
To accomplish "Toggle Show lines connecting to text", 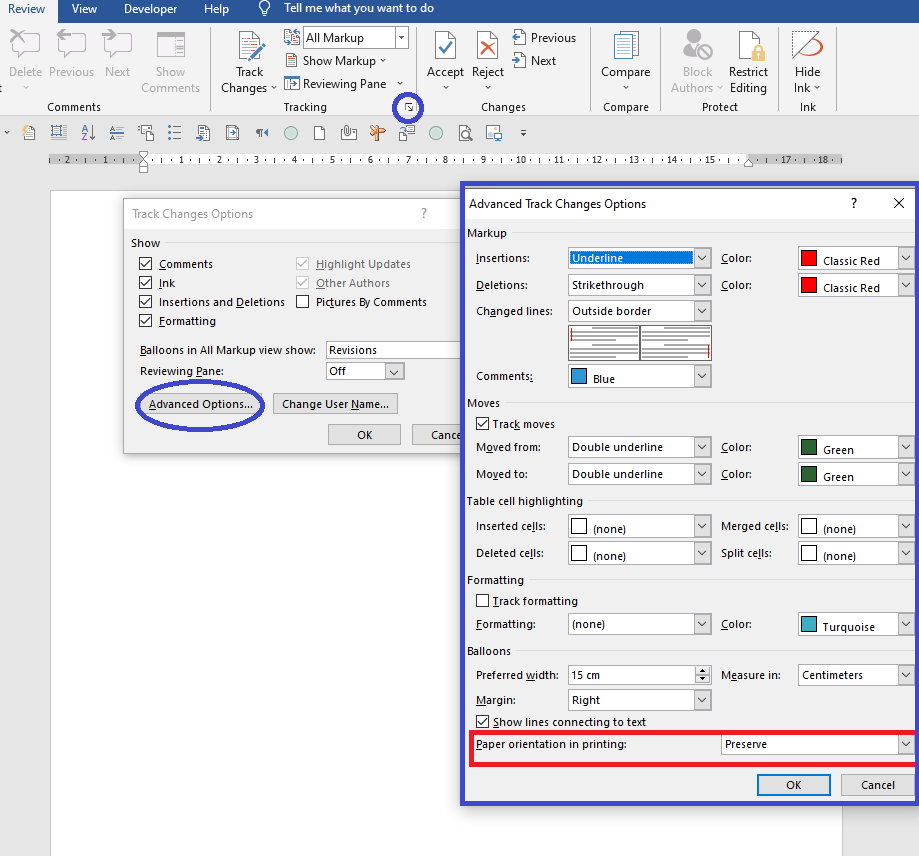I will click(482, 722).
